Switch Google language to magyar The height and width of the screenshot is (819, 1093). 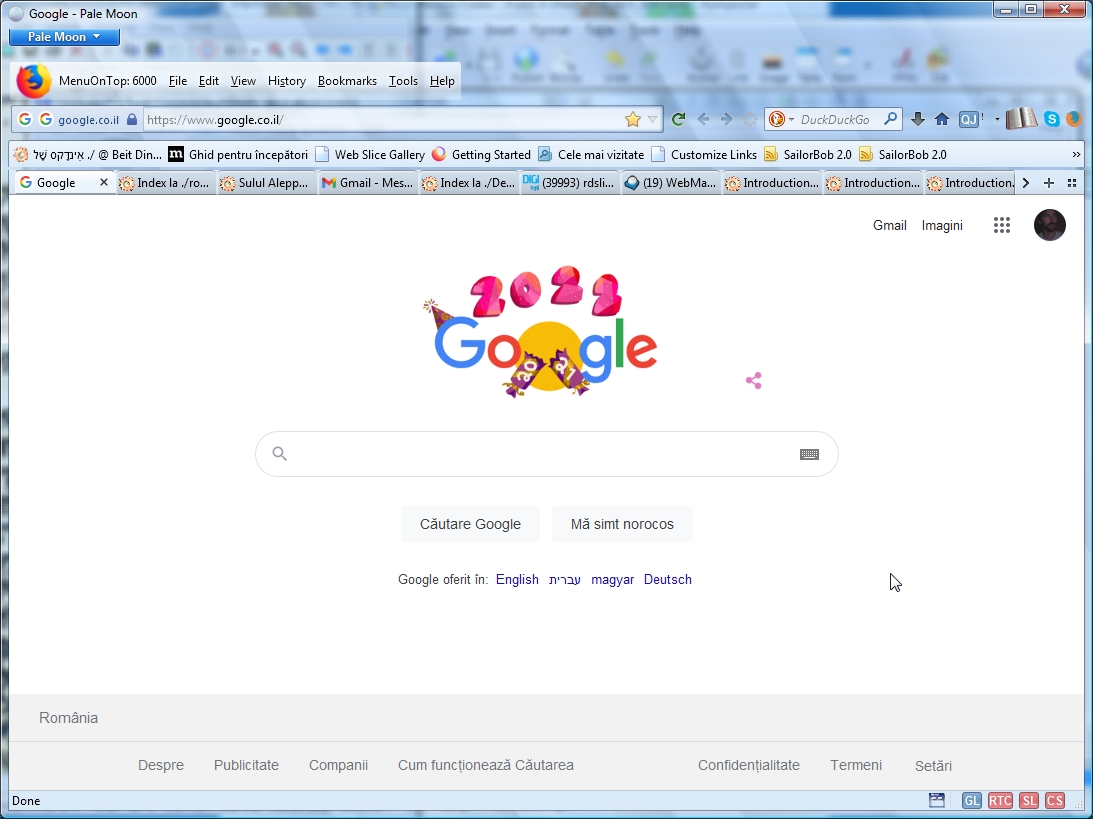click(x=613, y=579)
